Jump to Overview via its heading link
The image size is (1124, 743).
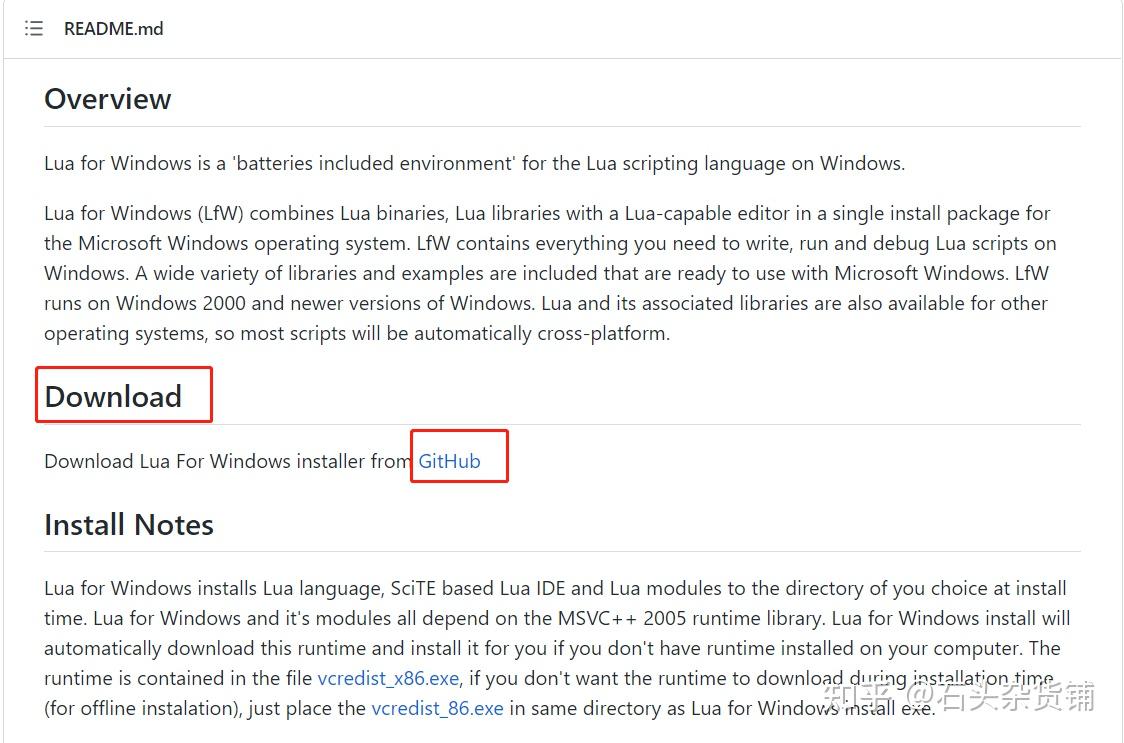pos(107,99)
